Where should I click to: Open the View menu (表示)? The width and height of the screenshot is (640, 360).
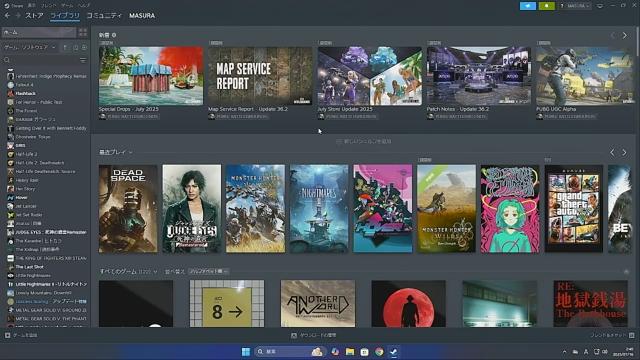click(x=31, y=6)
